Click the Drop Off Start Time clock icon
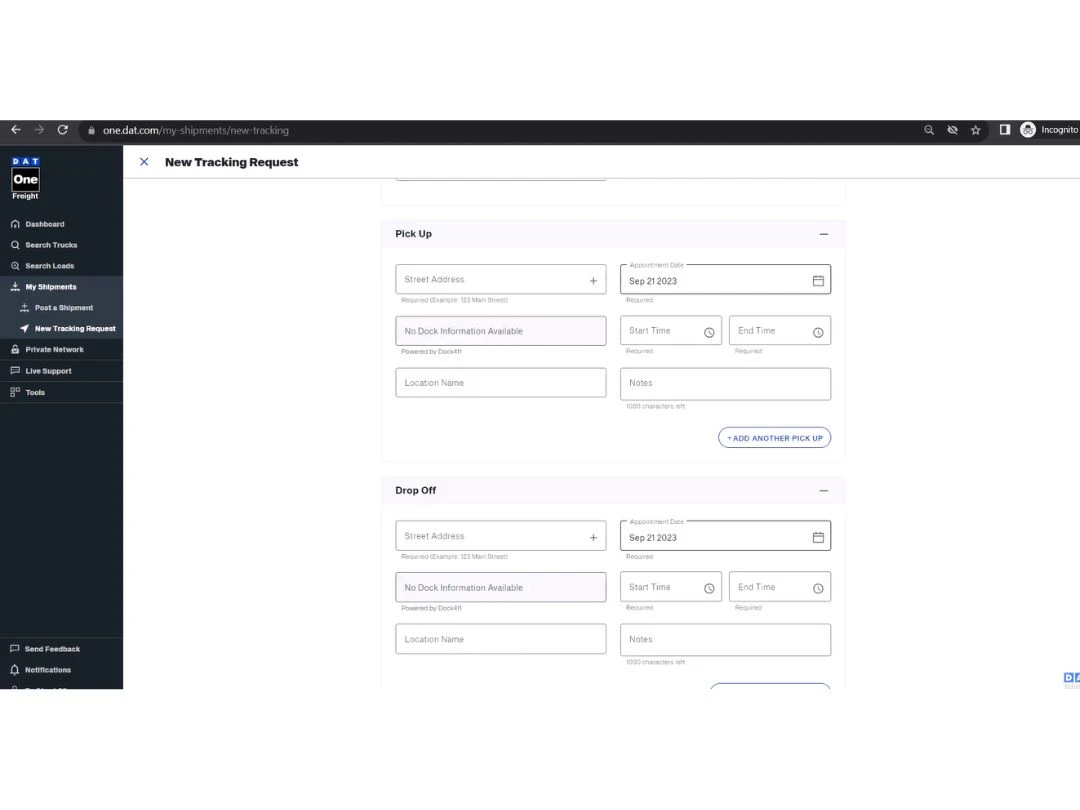 tap(709, 589)
